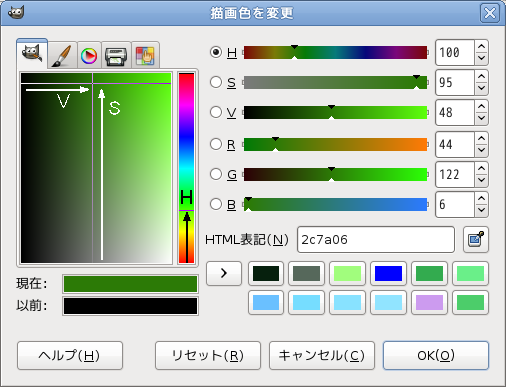
Task: Select the V value radio button
Action: pyautogui.click(x=216, y=112)
